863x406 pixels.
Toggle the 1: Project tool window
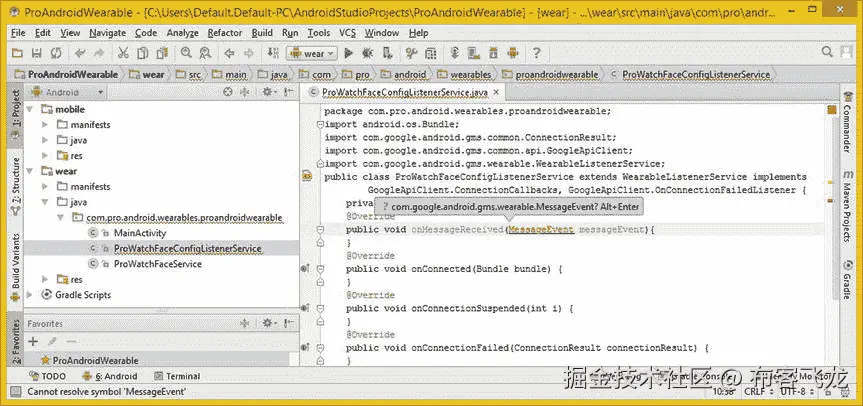click(16, 114)
